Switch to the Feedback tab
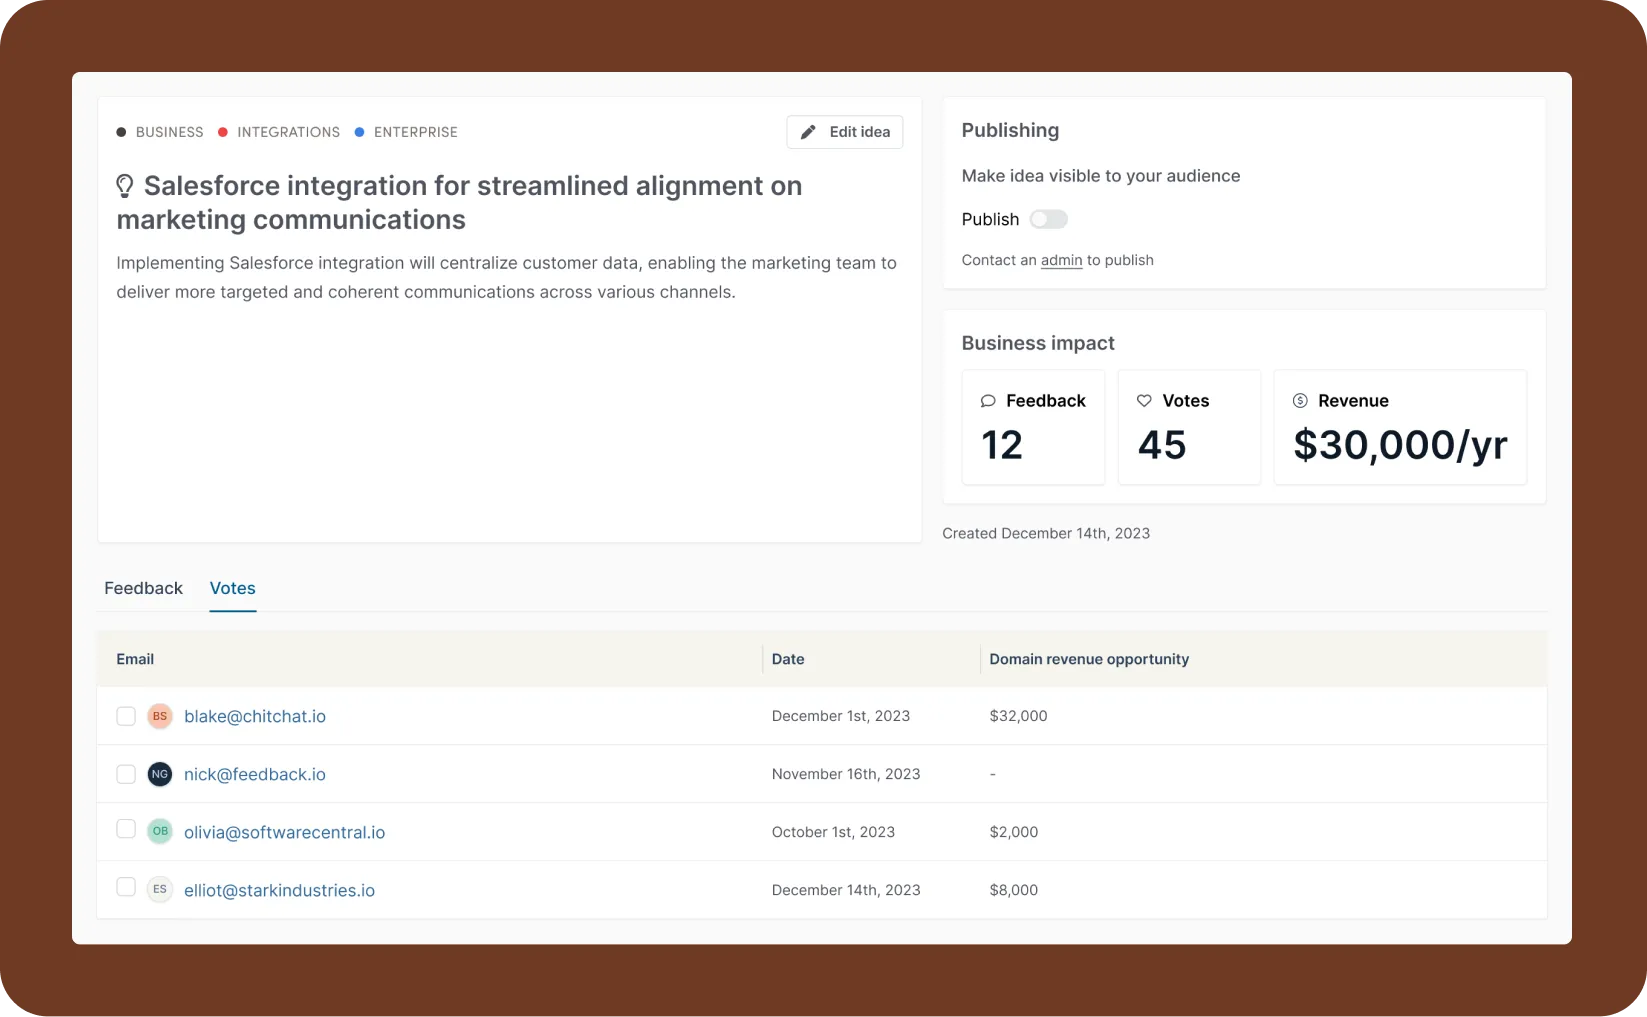The height and width of the screenshot is (1017, 1647). [143, 588]
